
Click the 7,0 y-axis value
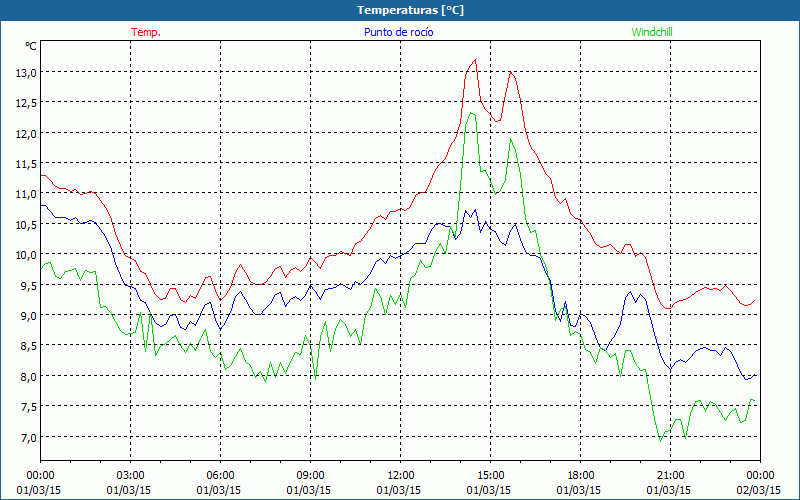pyautogui.click(x=29, y=437)
